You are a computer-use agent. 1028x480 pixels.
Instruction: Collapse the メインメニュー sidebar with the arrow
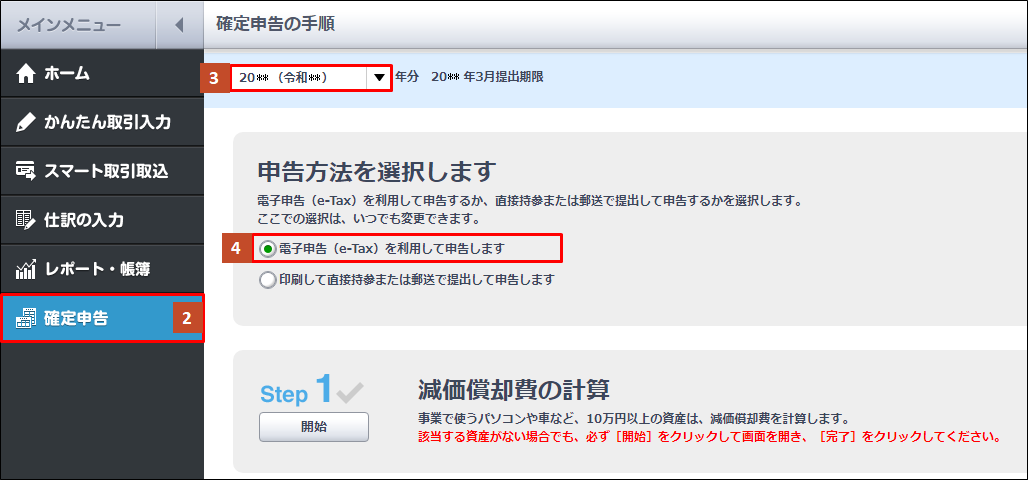point(179,25)
